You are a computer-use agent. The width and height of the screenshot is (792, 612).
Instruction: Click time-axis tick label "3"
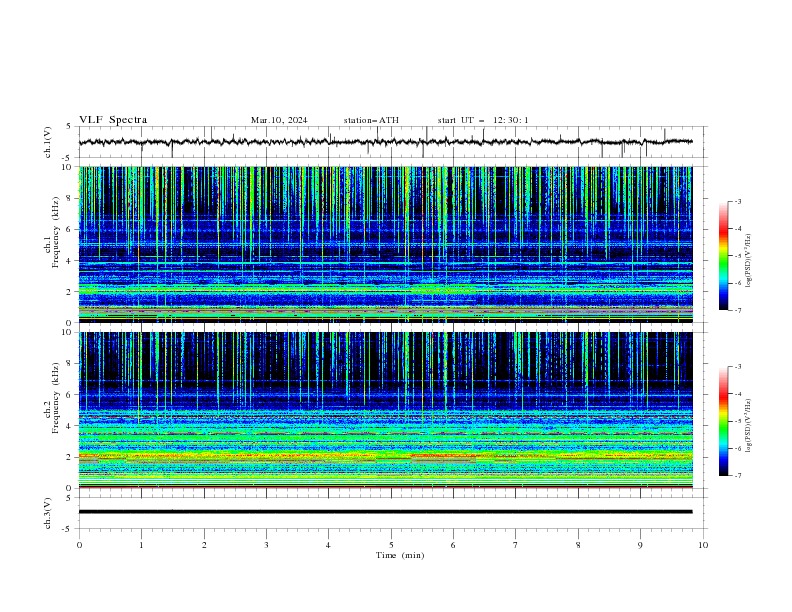(266, 545)
